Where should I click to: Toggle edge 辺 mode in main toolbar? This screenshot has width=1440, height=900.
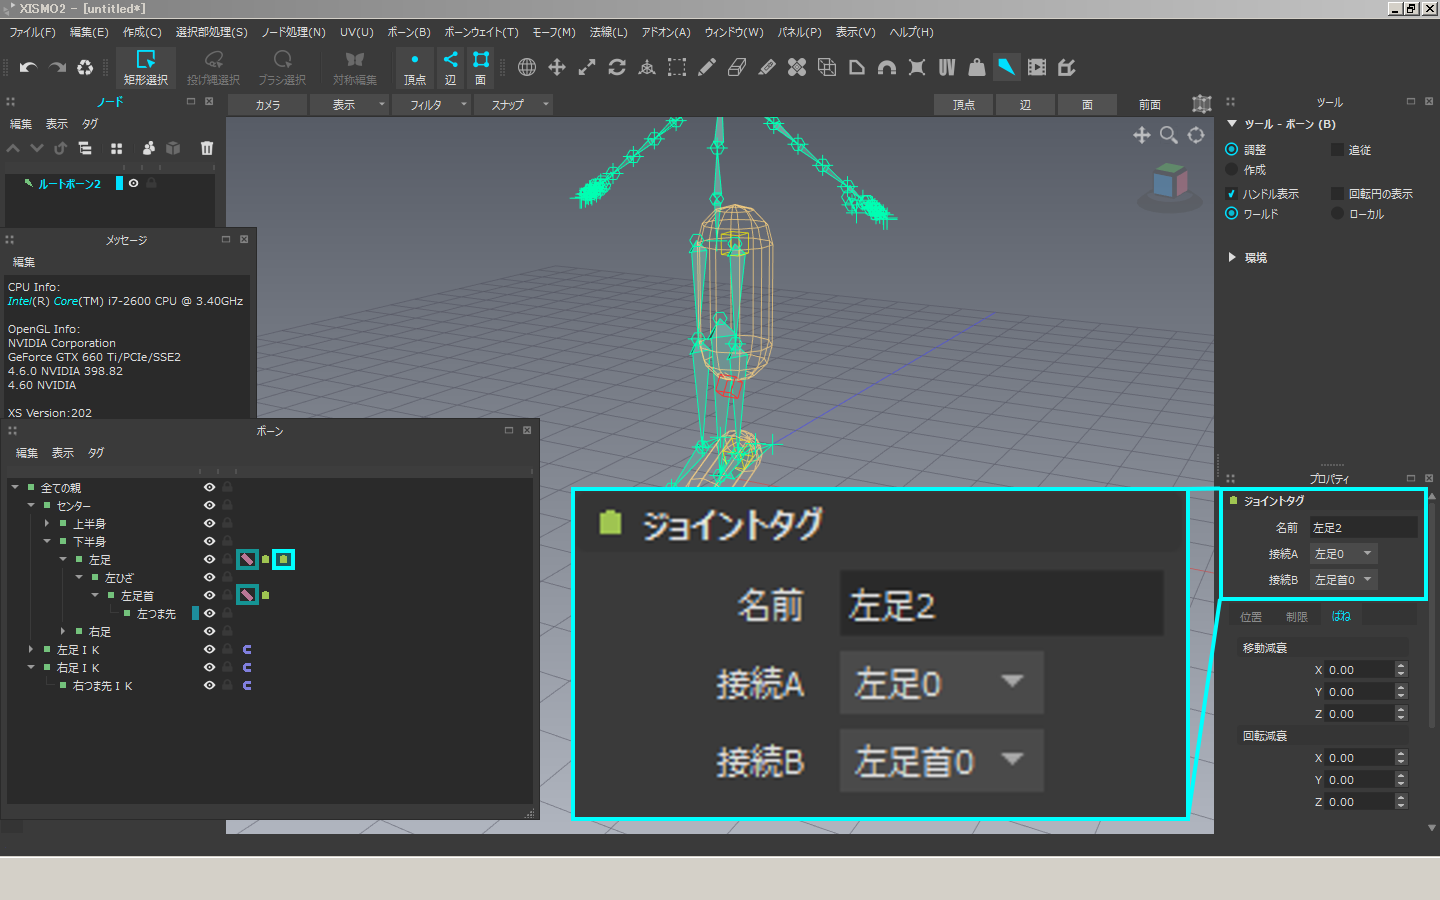[x=451, y=68]
